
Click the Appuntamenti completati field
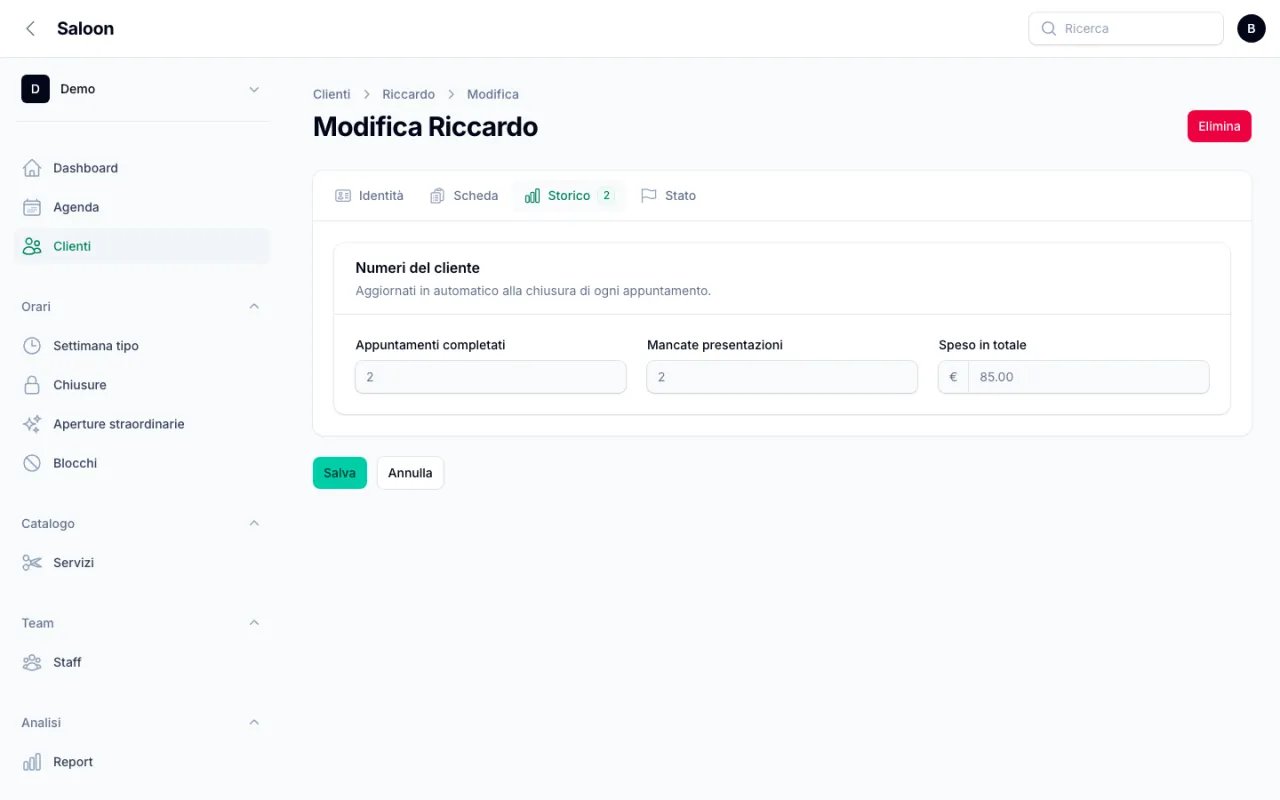(x=491, y=377)
